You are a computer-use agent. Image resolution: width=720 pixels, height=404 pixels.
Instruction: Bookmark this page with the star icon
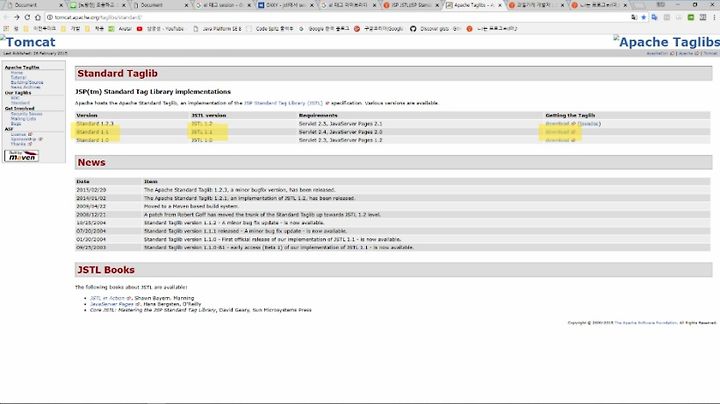pos(644,17)
